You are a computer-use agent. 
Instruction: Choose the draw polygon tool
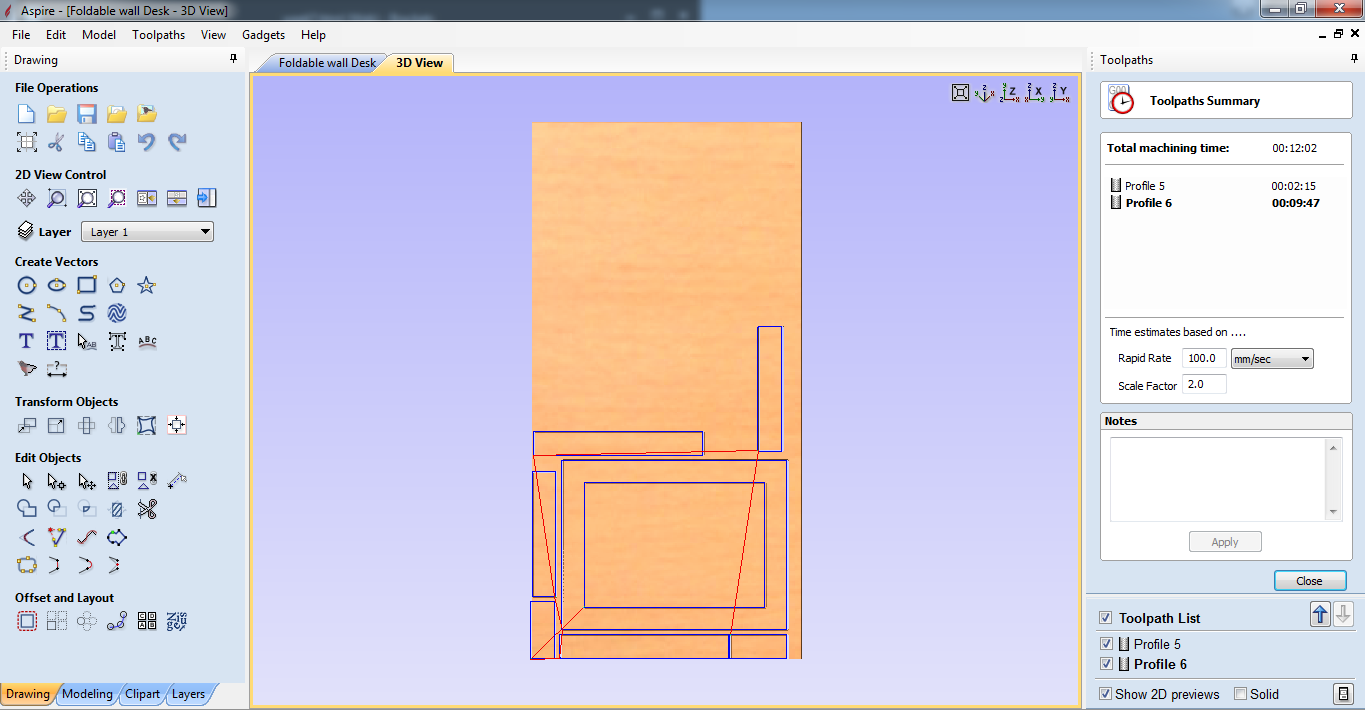click(117, 285)
